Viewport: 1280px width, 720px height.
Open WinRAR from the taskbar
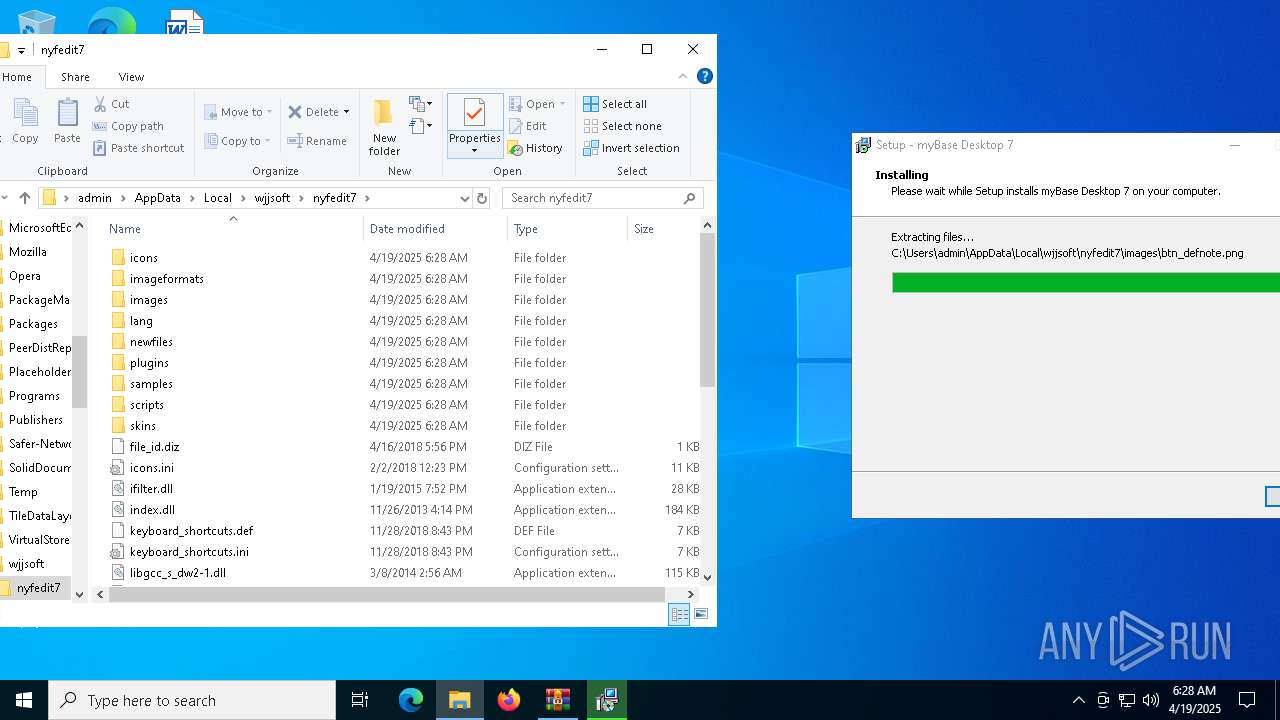pyautogui.click(x=558, y=700)
